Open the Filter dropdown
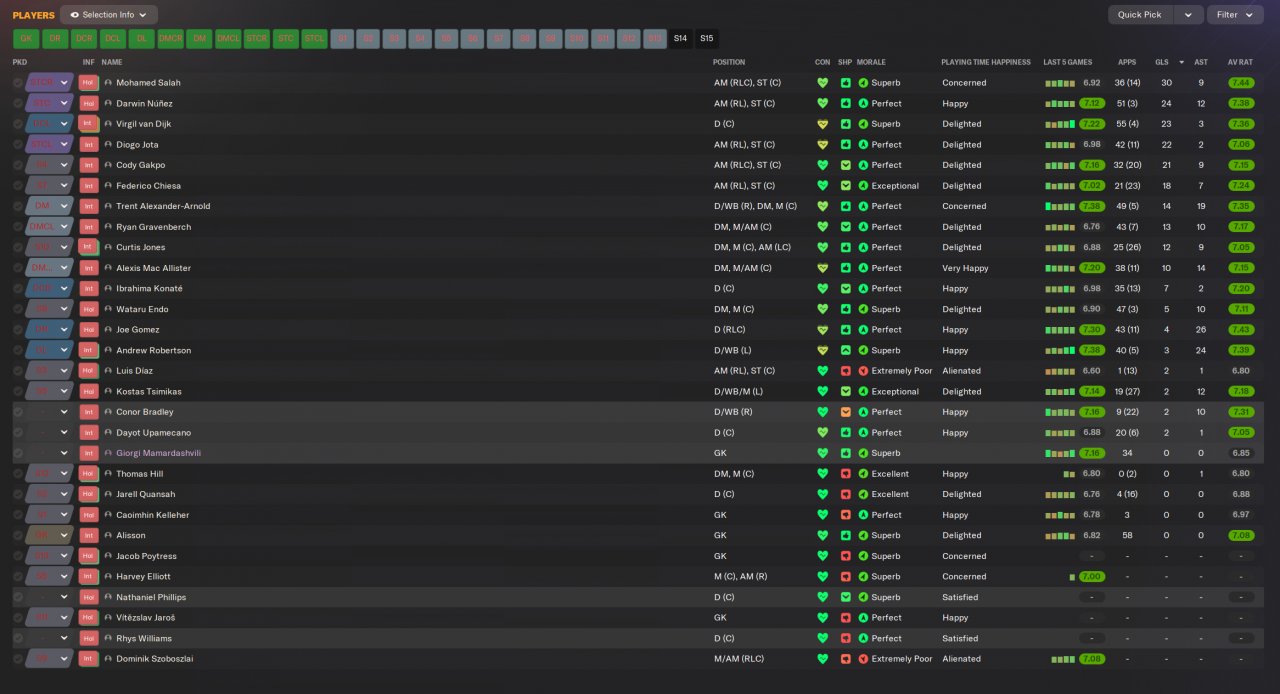The width and height of the screenshot is (1280, 694). tap(1235, 15)
